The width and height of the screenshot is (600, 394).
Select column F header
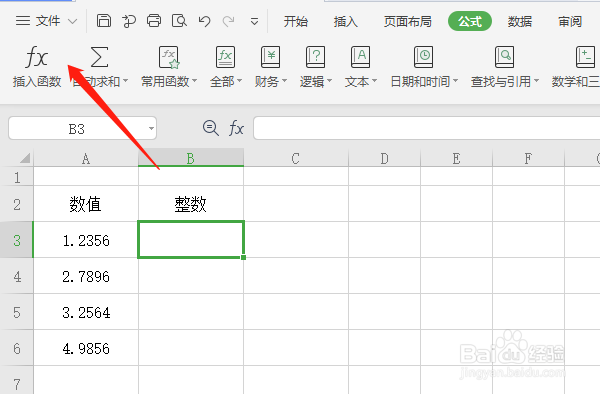click(x=528, y=158)
